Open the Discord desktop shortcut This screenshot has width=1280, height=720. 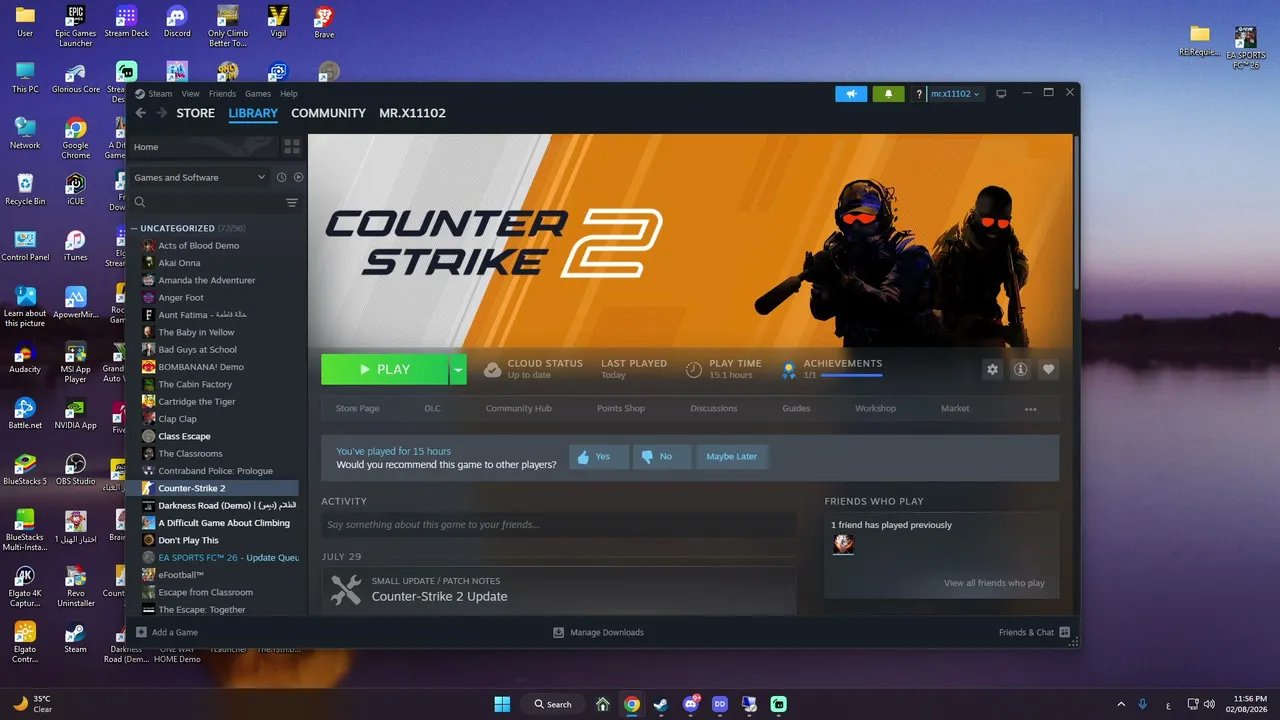pos(177,21)
